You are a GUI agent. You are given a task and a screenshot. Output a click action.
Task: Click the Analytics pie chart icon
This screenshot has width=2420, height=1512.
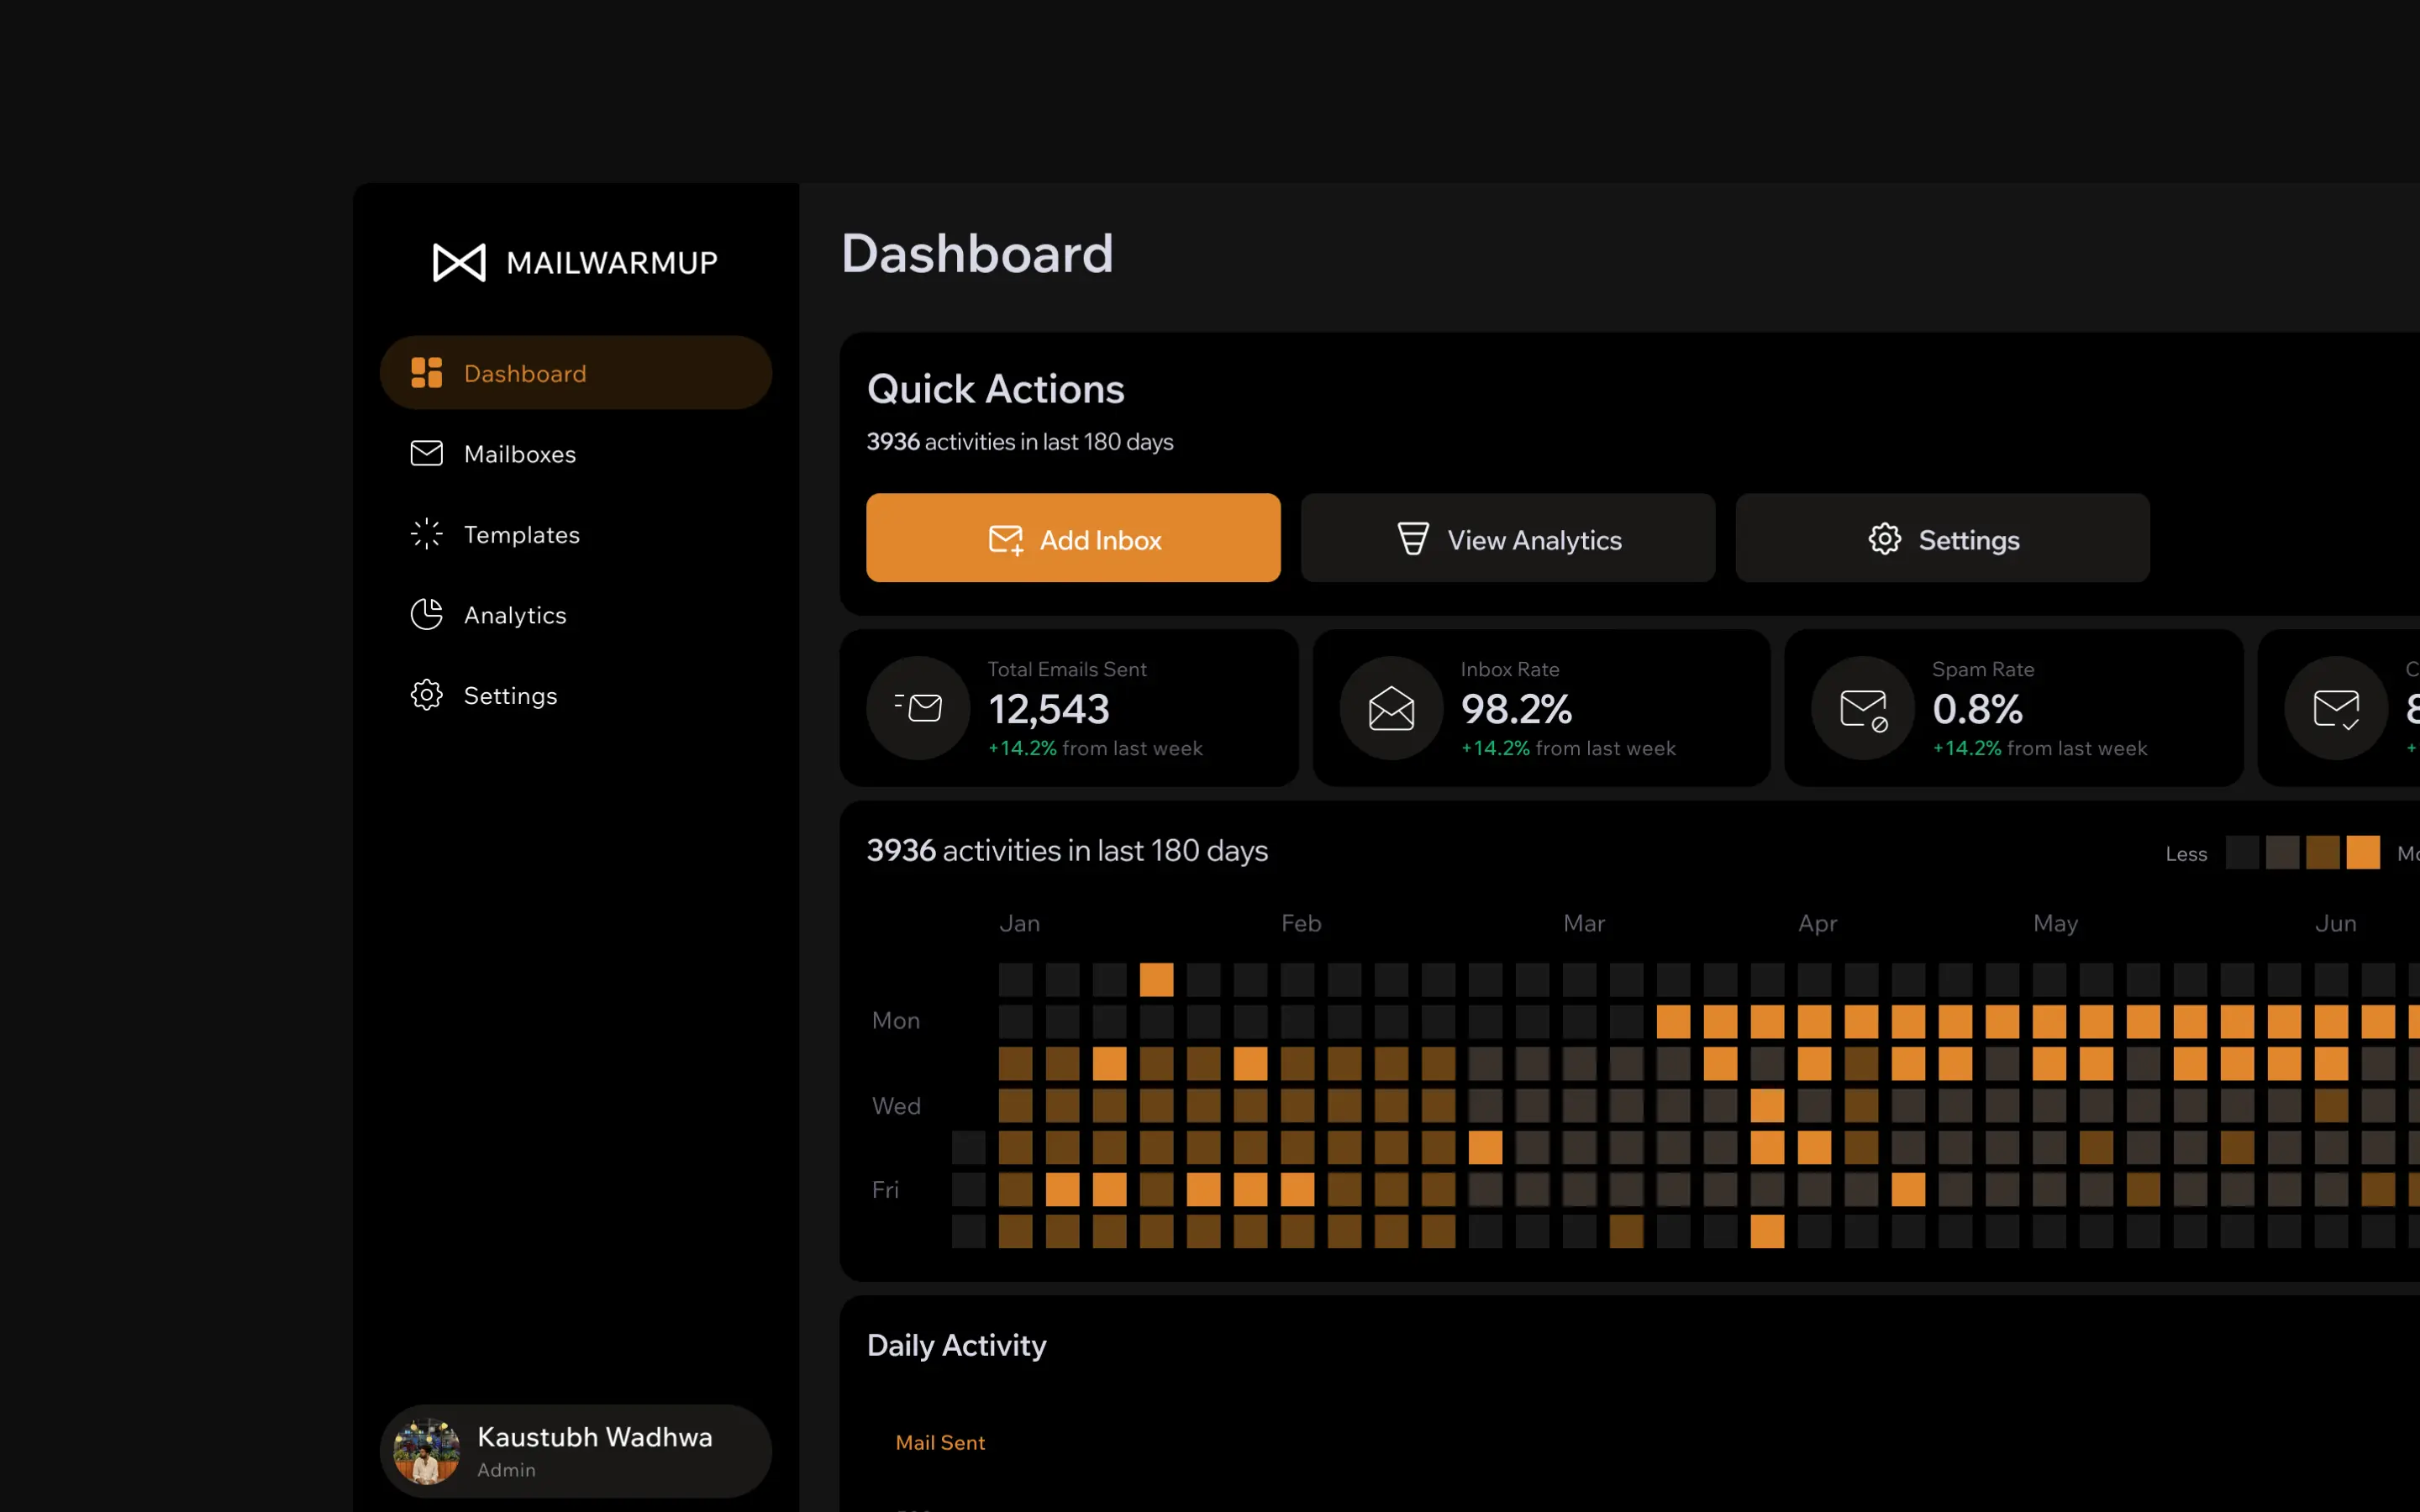(x=426, y=615)
